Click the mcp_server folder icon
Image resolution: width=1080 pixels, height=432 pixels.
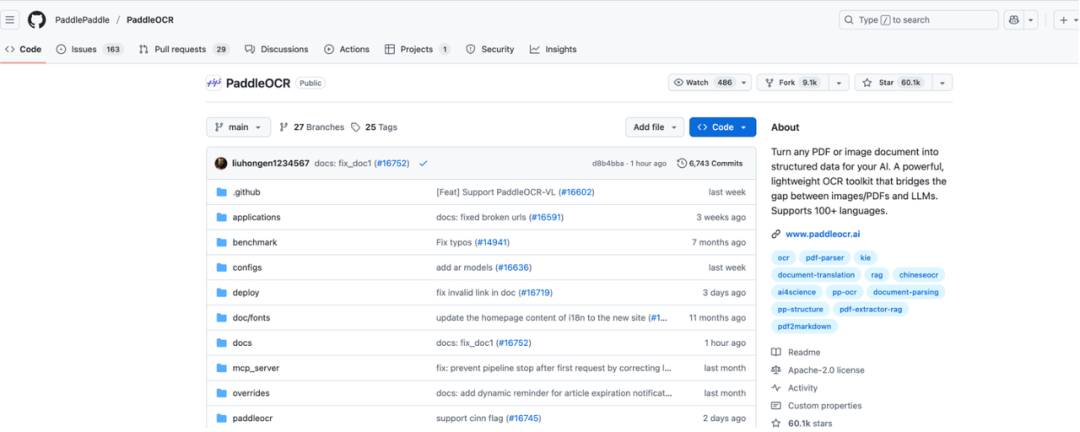(222, 368)
